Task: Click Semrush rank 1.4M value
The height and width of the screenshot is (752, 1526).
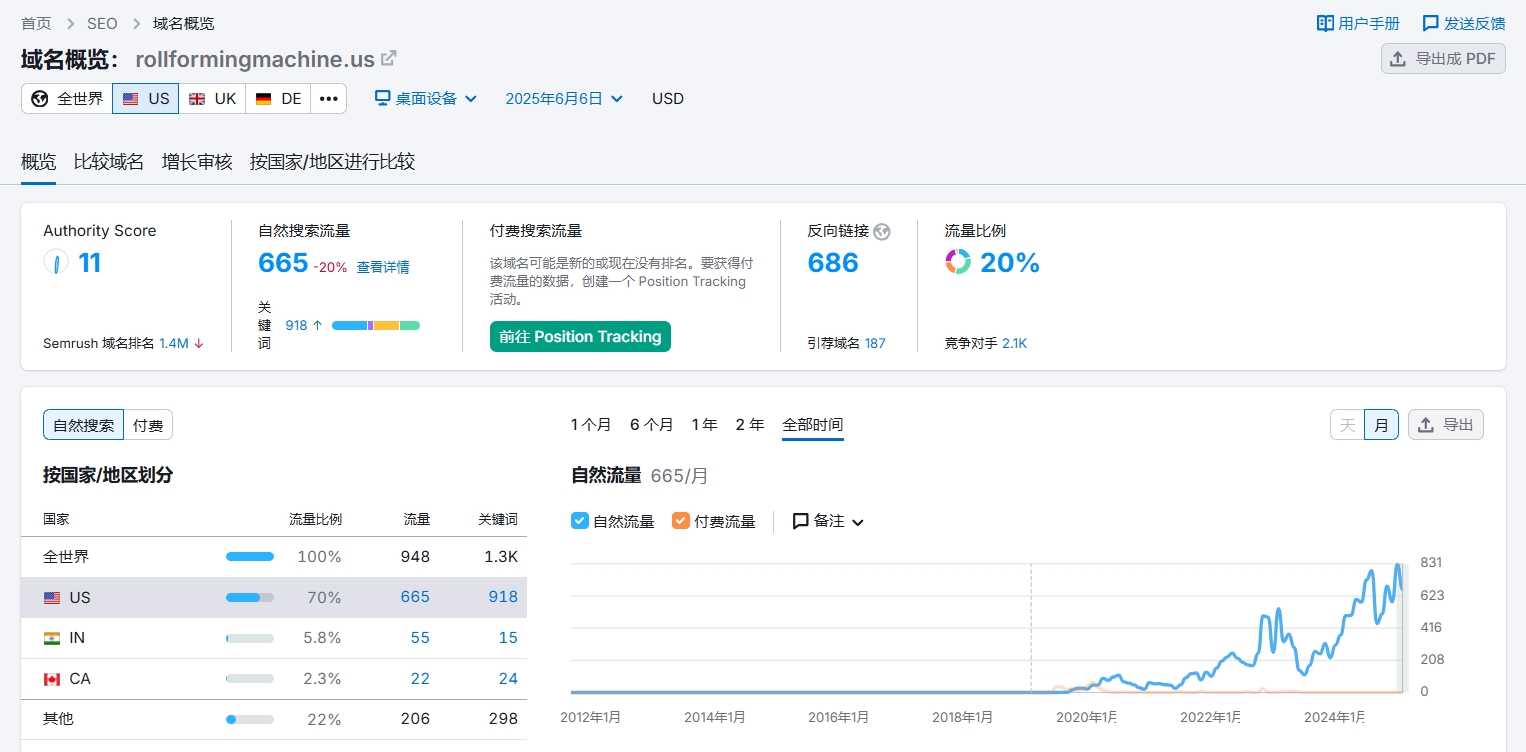Action: pos(174,343)
